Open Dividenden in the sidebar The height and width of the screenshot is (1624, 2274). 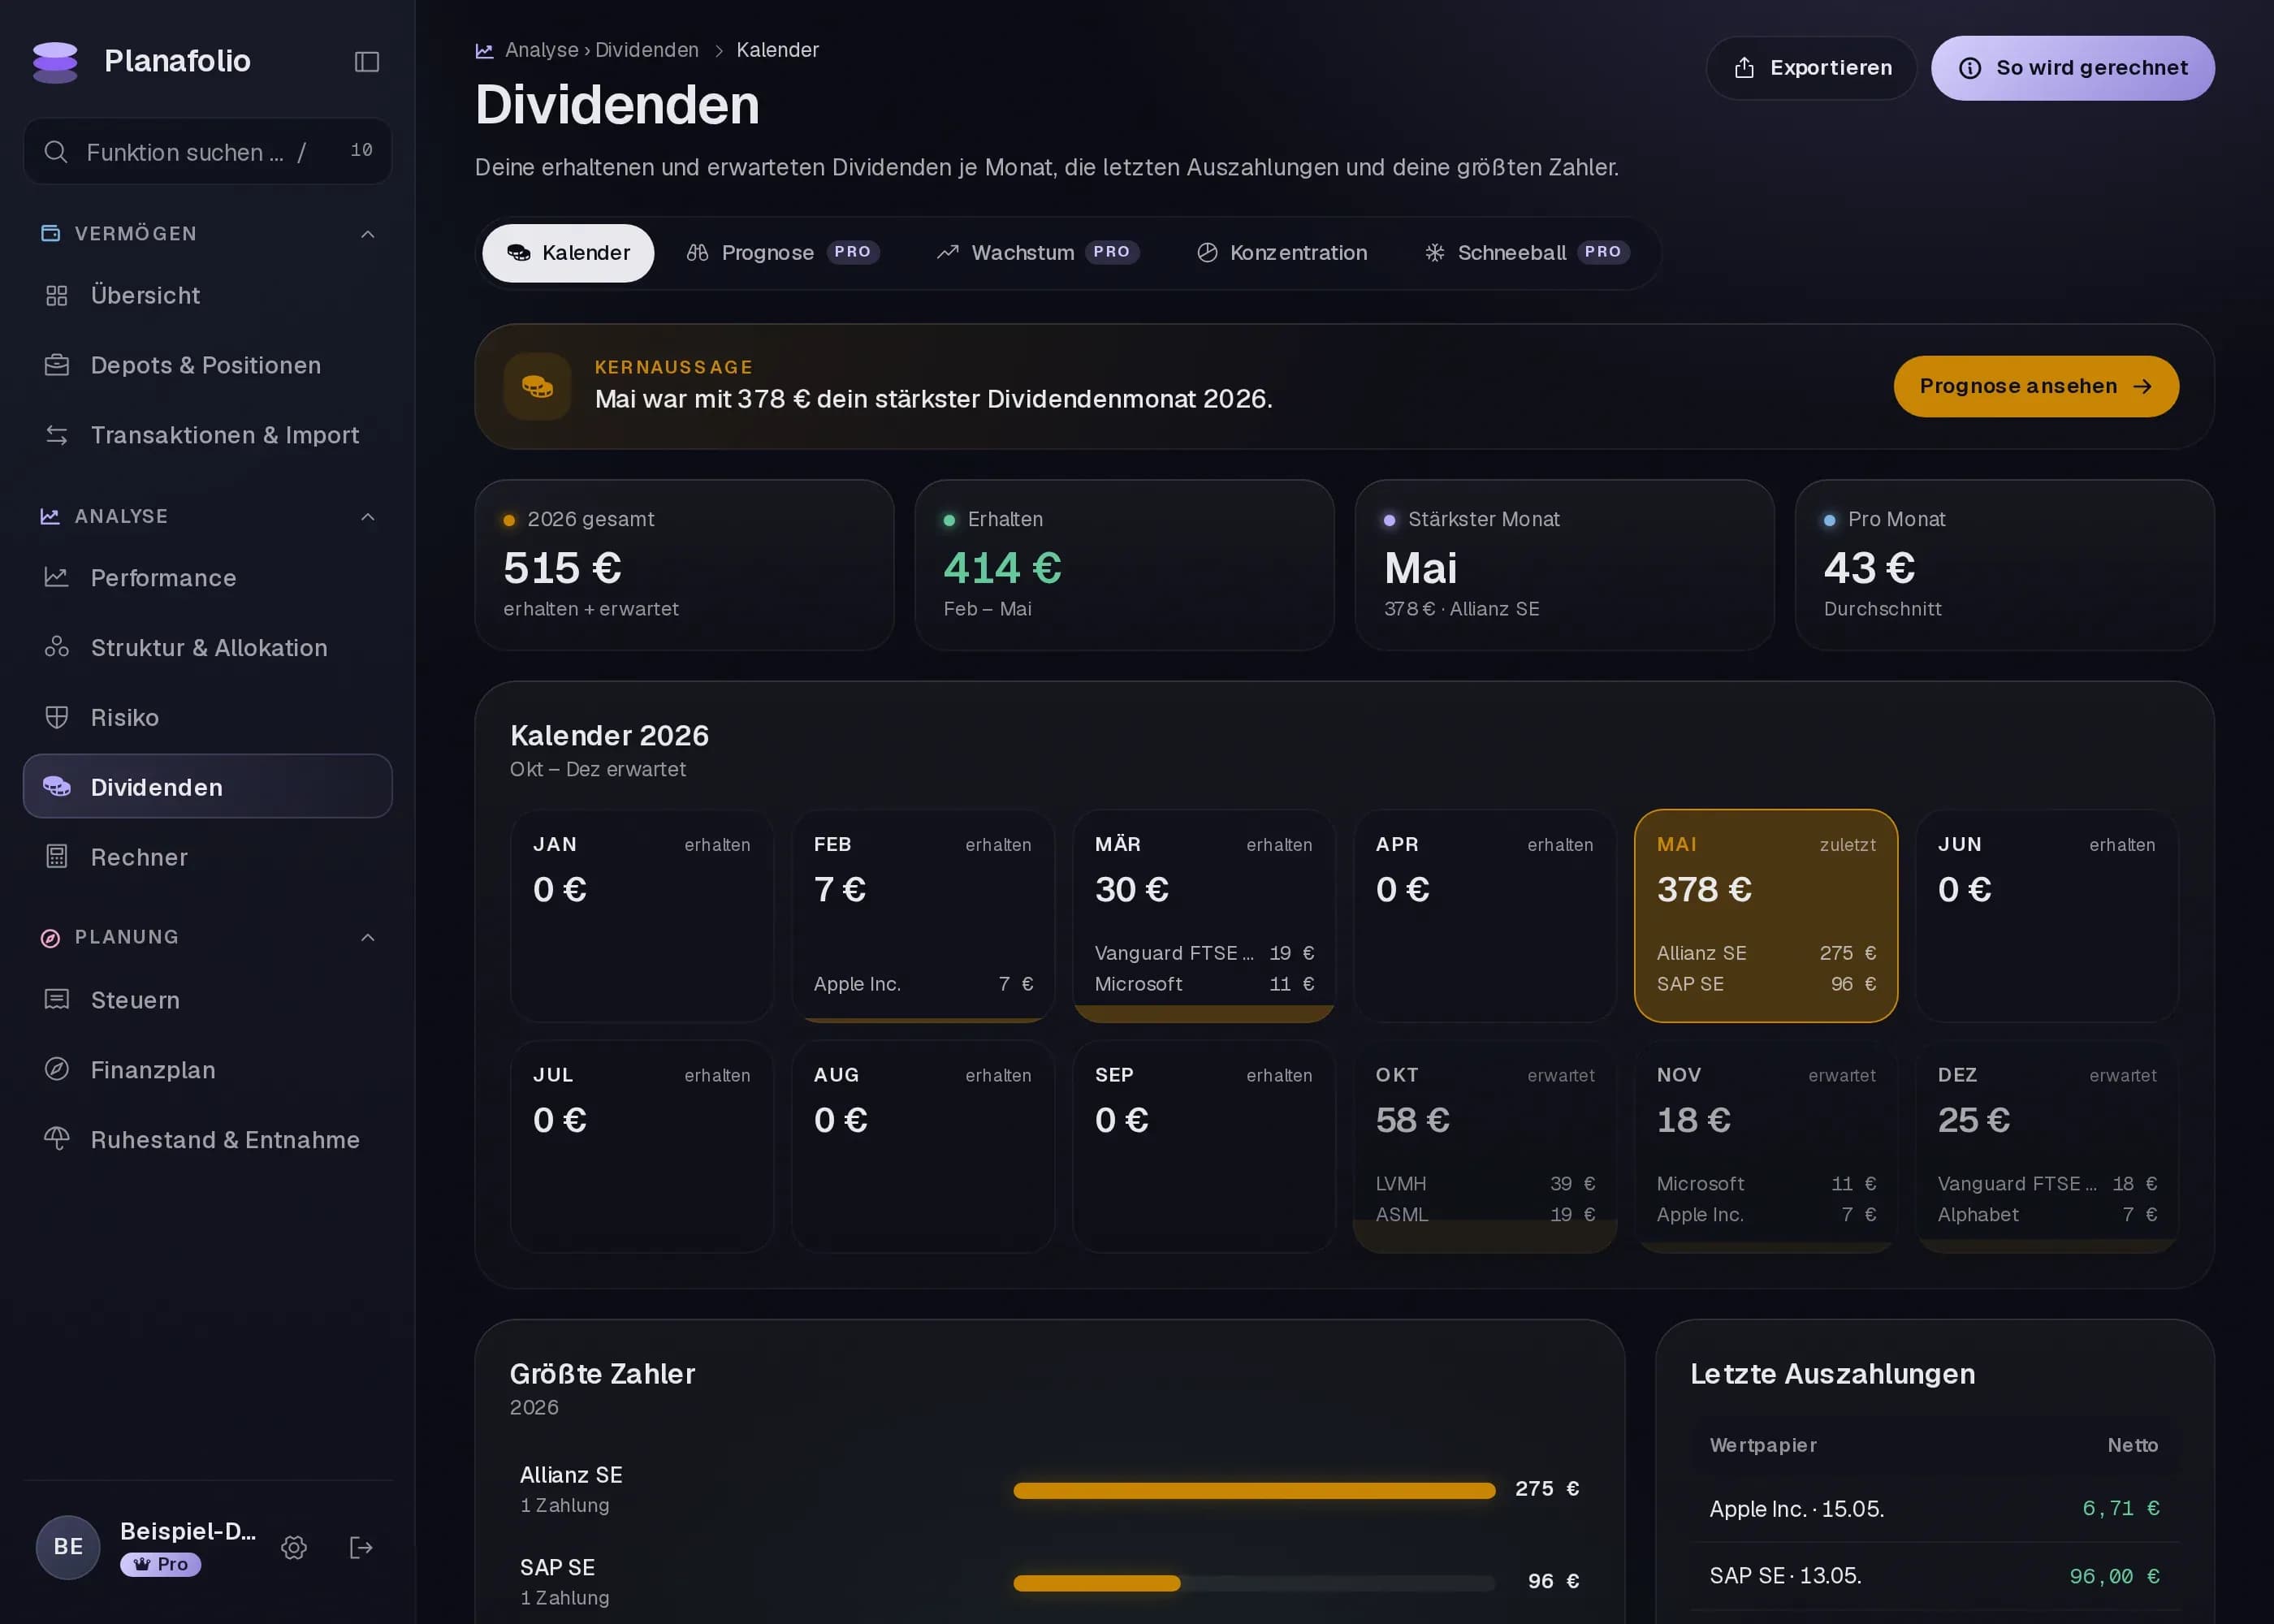(x=208, y=787)
